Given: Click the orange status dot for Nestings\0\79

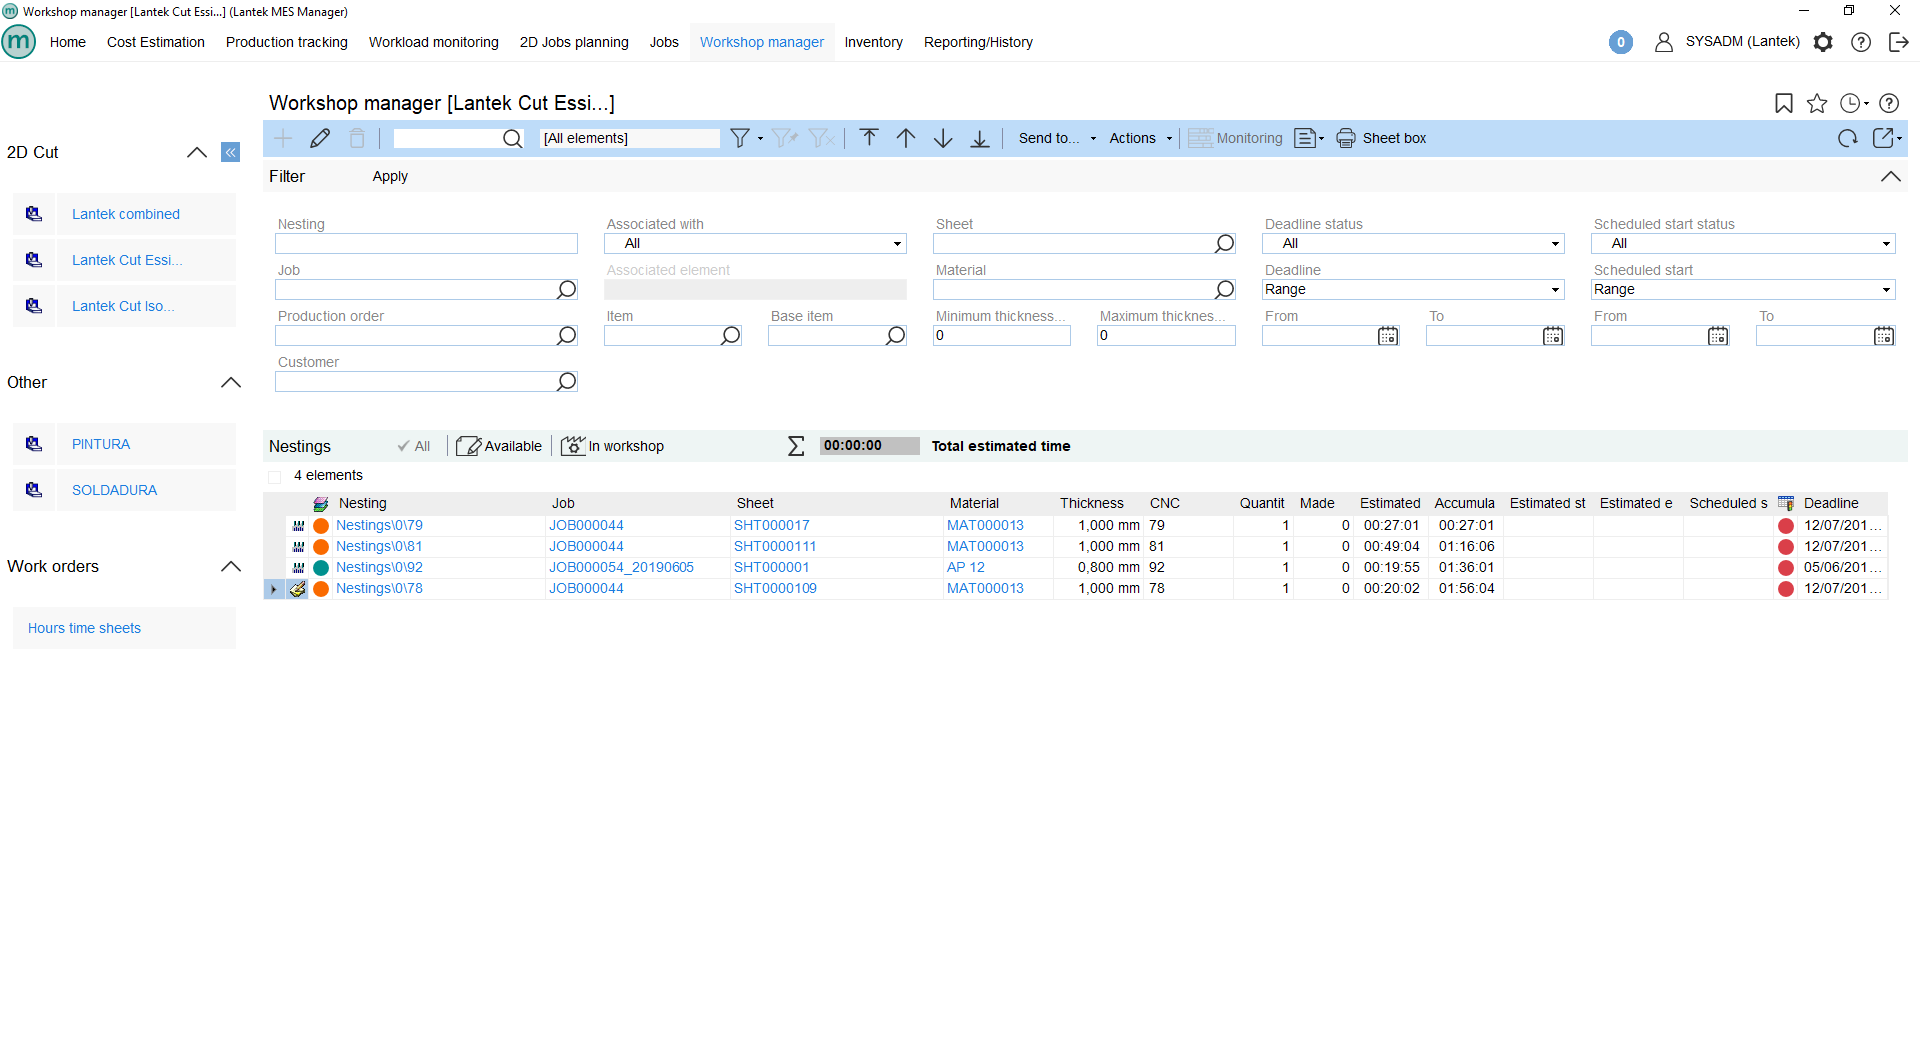Looking at the screenshot, I should [320, 525].
